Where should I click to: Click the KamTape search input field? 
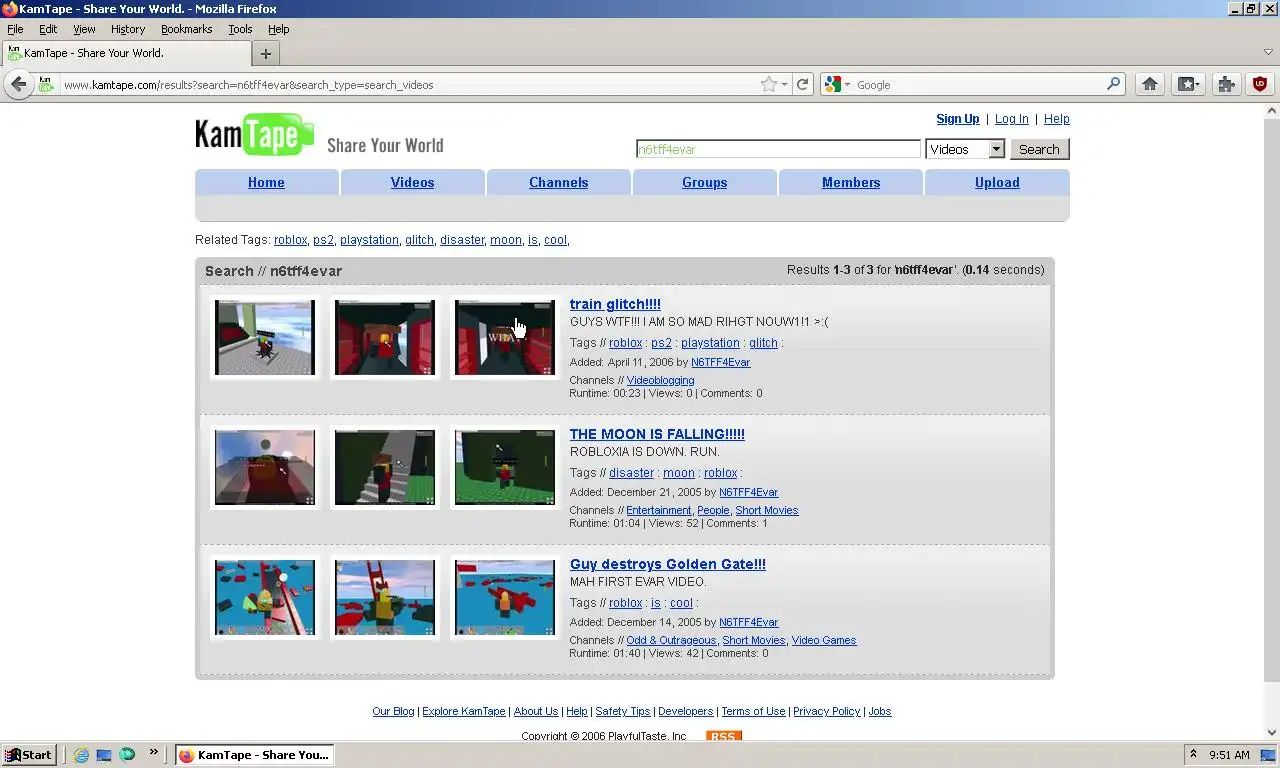point(778,149)
